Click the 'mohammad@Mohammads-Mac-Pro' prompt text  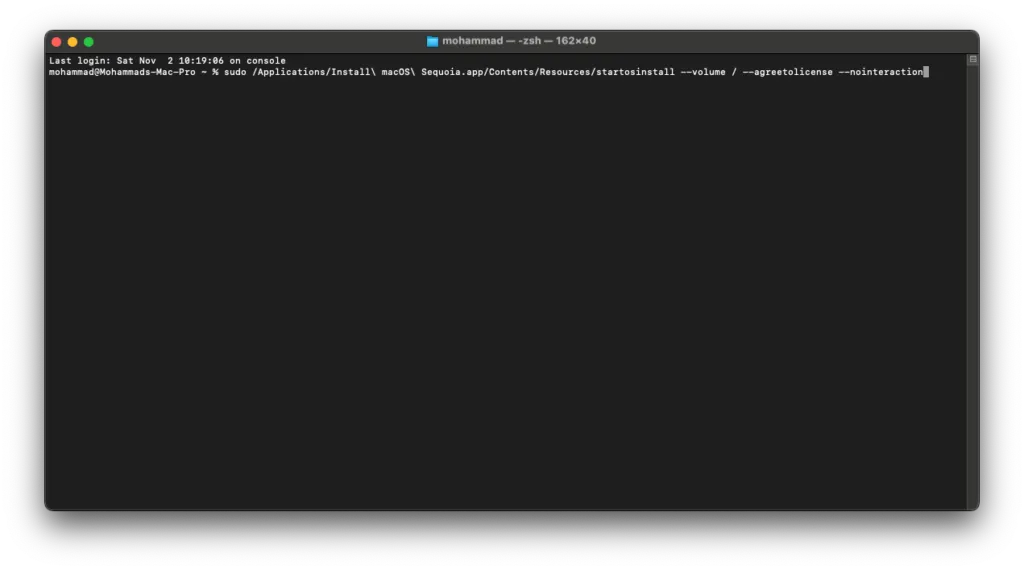122,72
